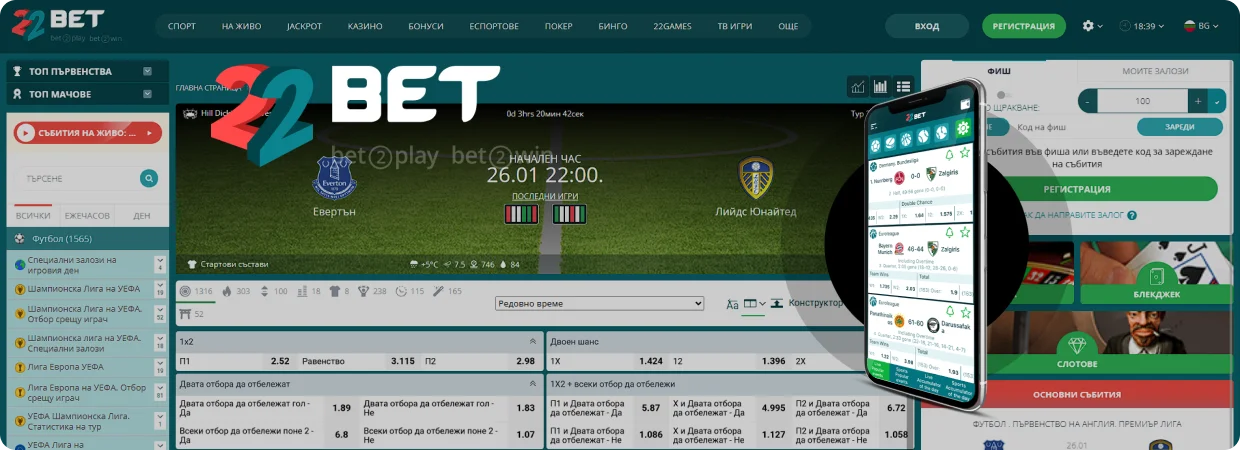The width and height of the screenshot is (1240, 450).
Task: Click the help question mark icon in slip
Action: pyautogui.click(x=1132, y=215)
